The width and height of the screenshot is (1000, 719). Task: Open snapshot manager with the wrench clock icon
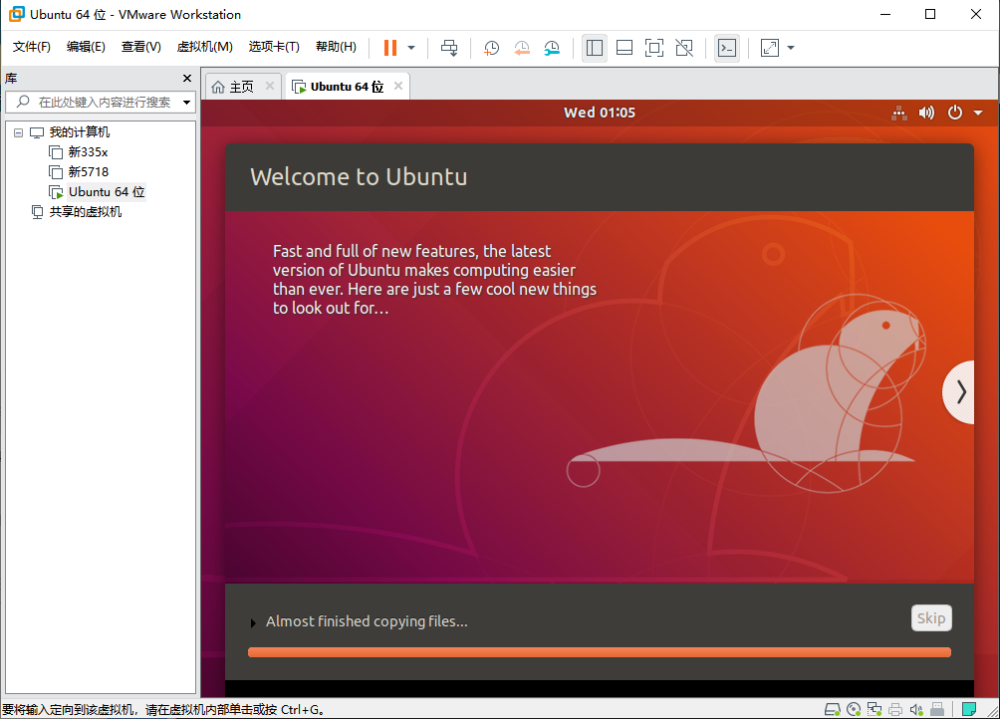click(553, 48)
